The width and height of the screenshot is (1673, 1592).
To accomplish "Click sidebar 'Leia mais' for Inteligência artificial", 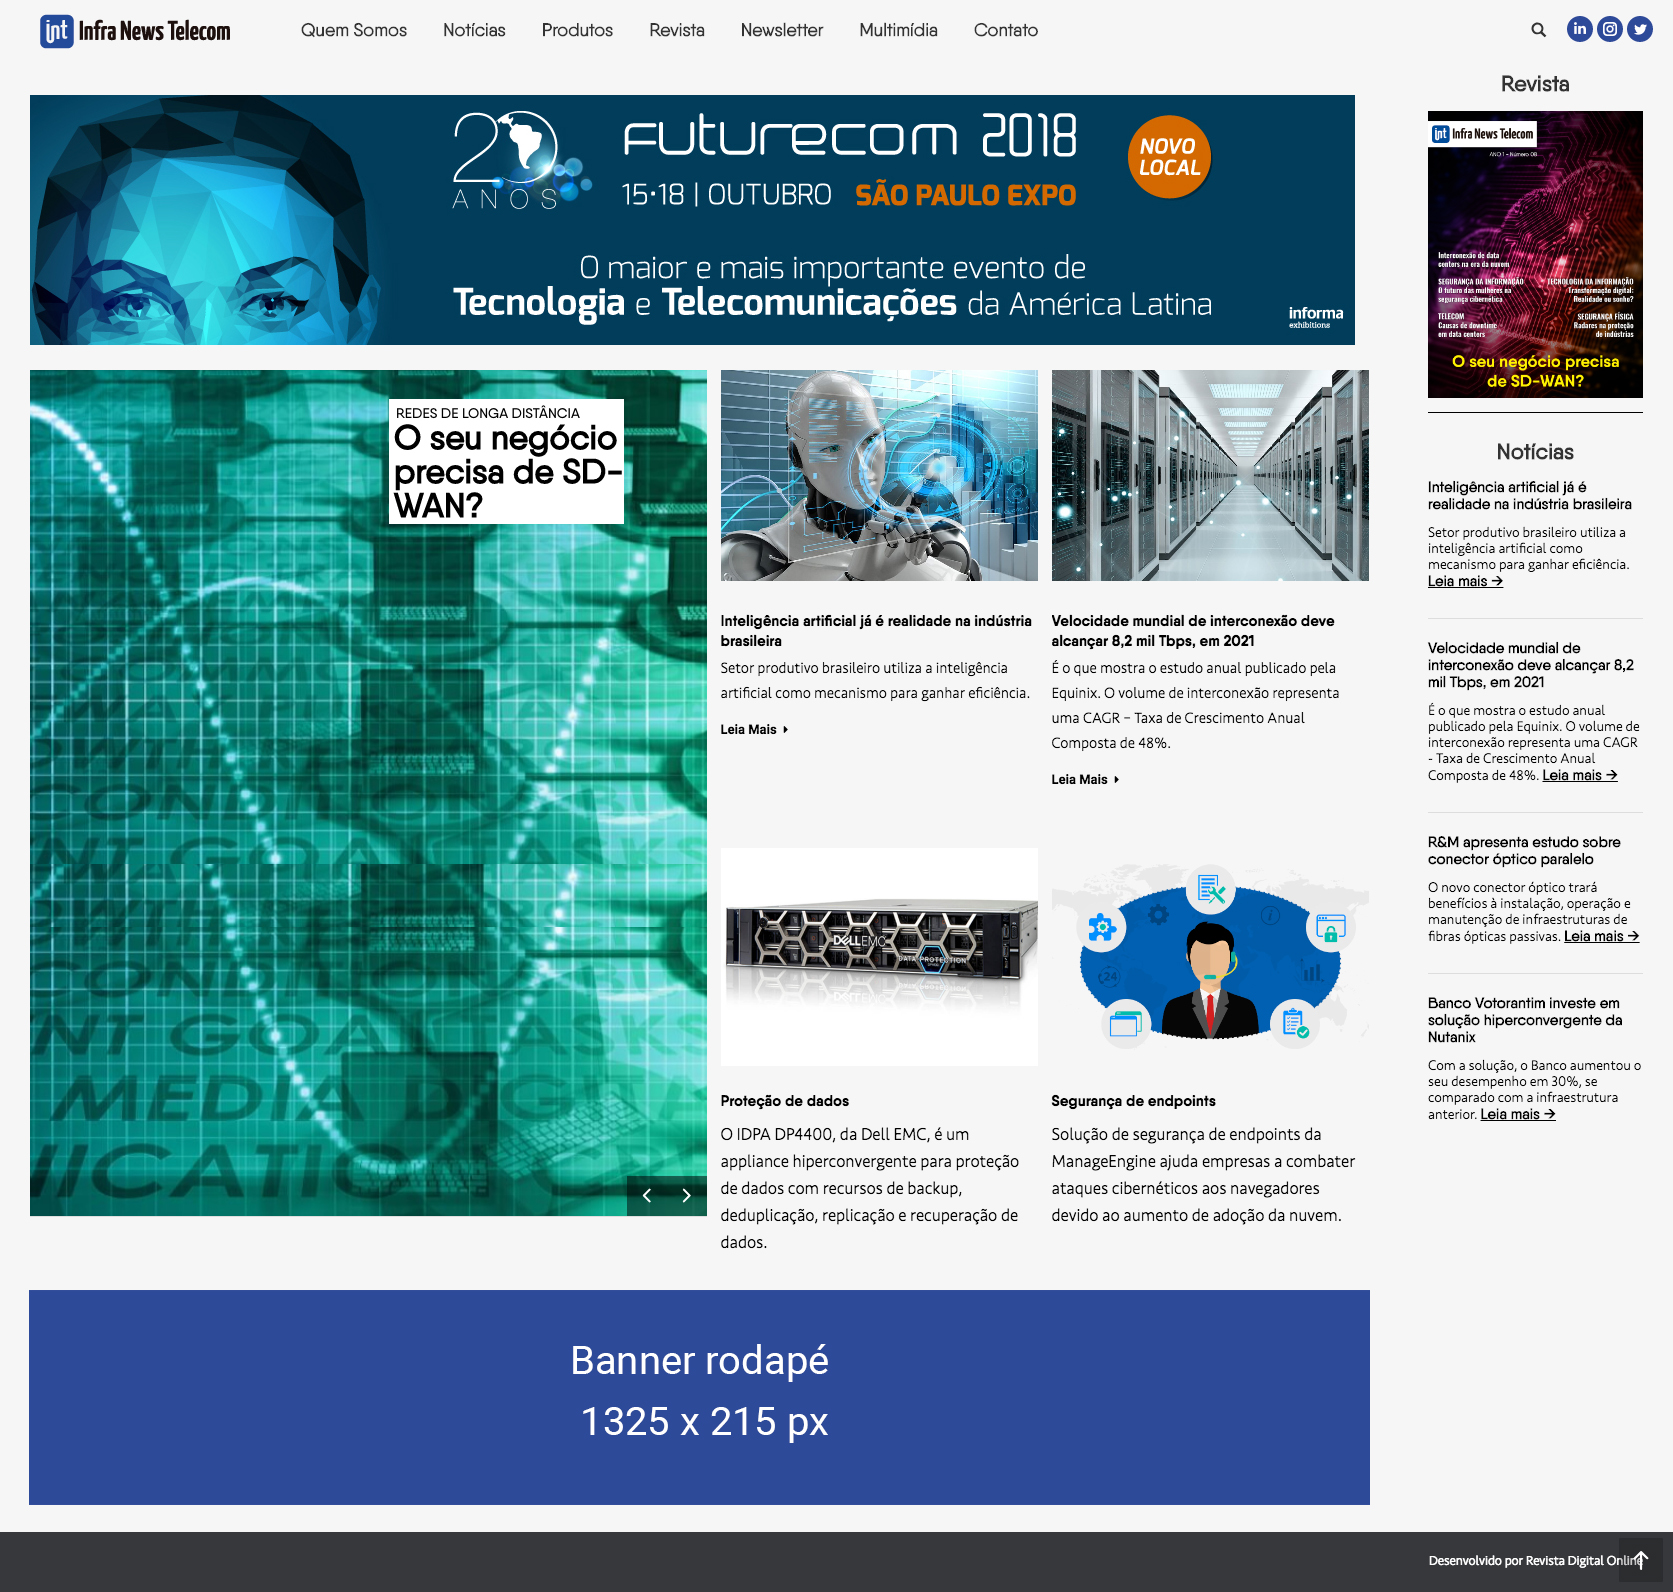I will pos(1465,581).
